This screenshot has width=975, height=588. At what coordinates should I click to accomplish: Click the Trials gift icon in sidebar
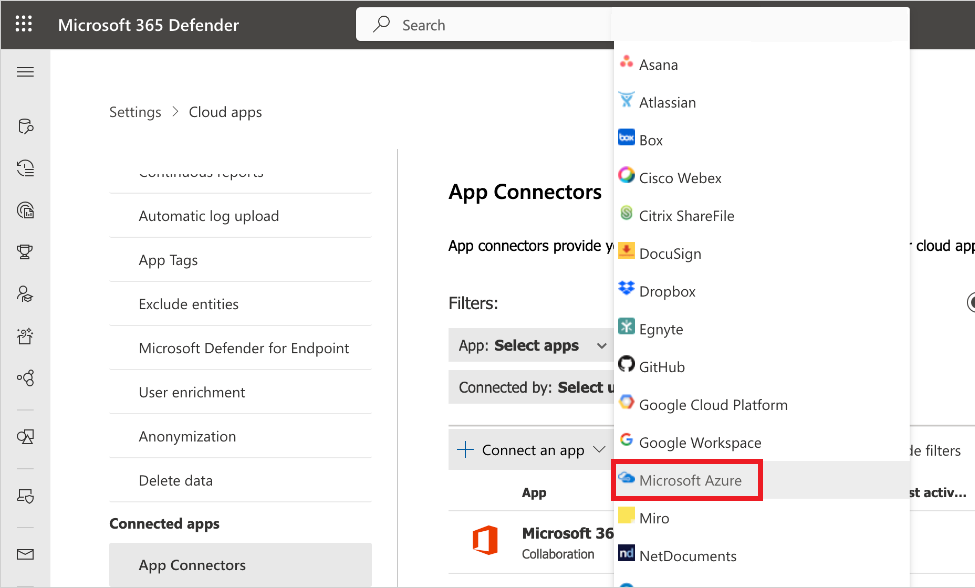pos(25,336)
